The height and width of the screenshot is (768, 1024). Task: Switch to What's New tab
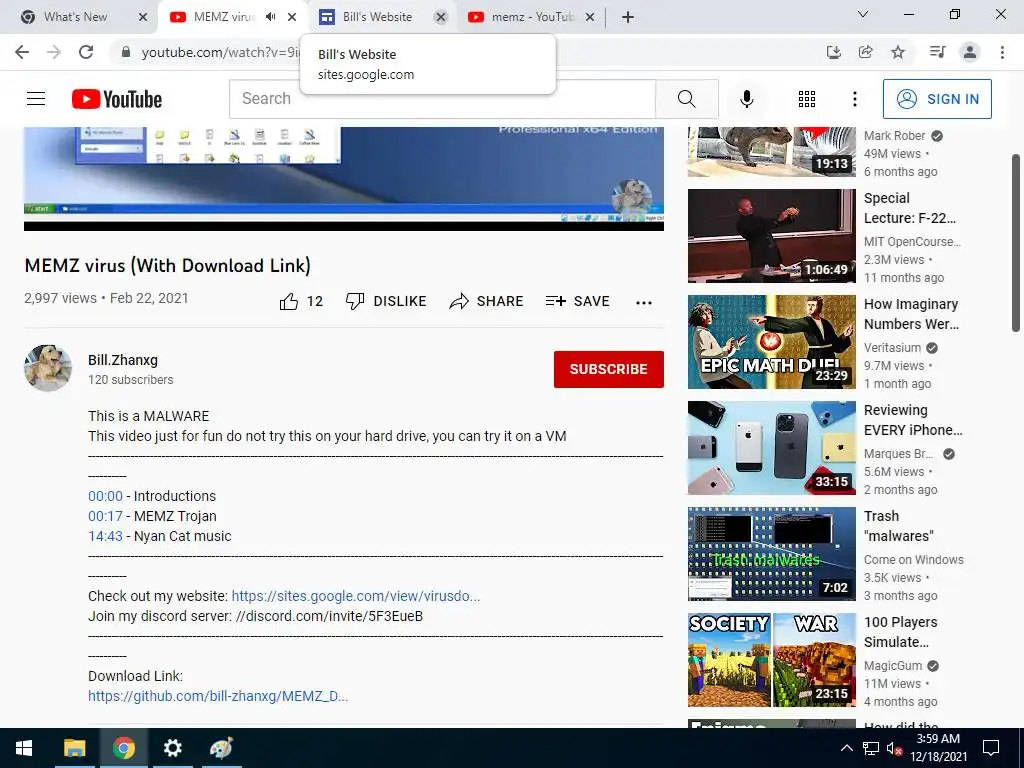tap(75, 17)
